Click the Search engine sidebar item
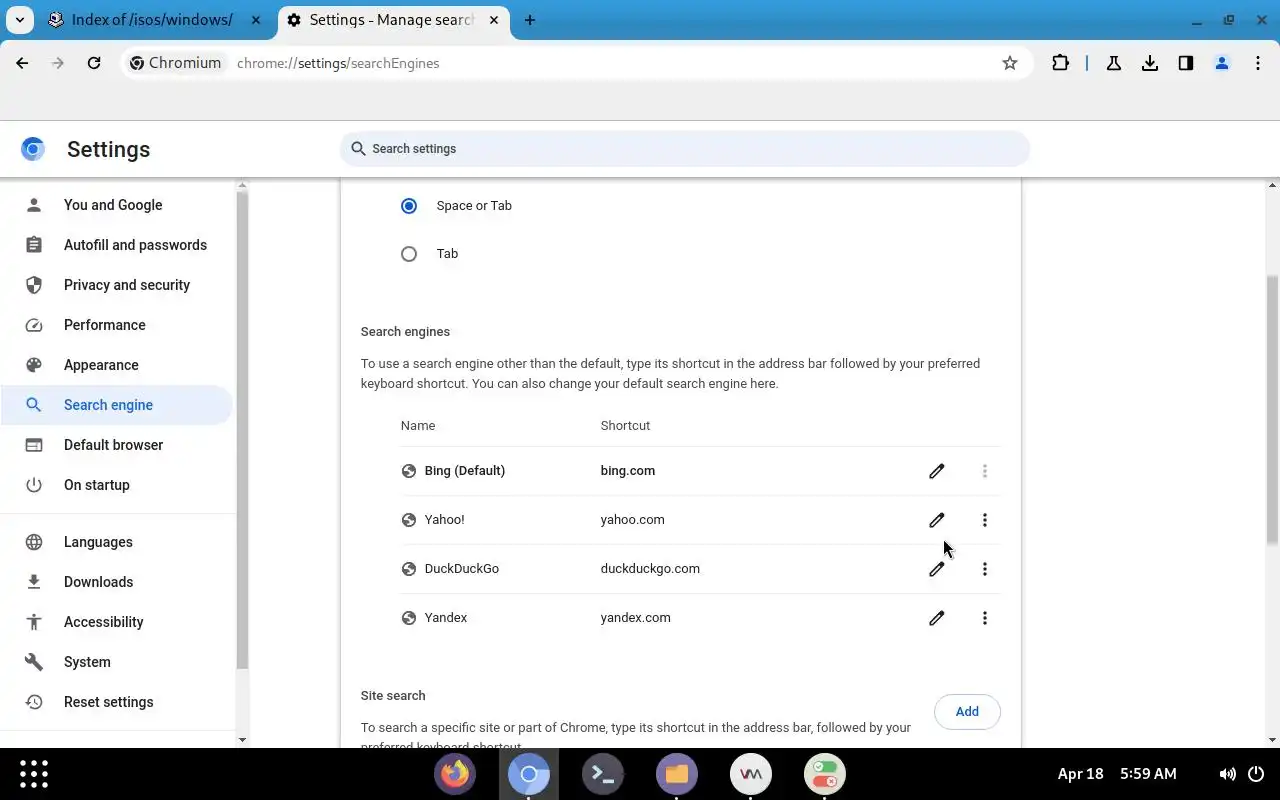1280x800 pixels. pyautogui.click(x=117, y=405)
